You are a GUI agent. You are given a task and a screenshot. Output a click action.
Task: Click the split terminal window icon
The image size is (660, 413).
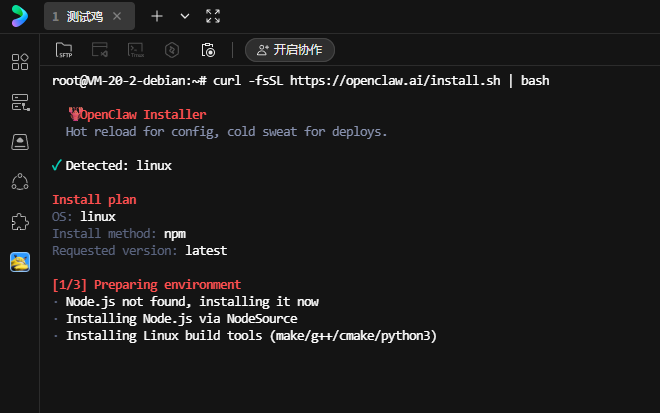tap(100, 50)
